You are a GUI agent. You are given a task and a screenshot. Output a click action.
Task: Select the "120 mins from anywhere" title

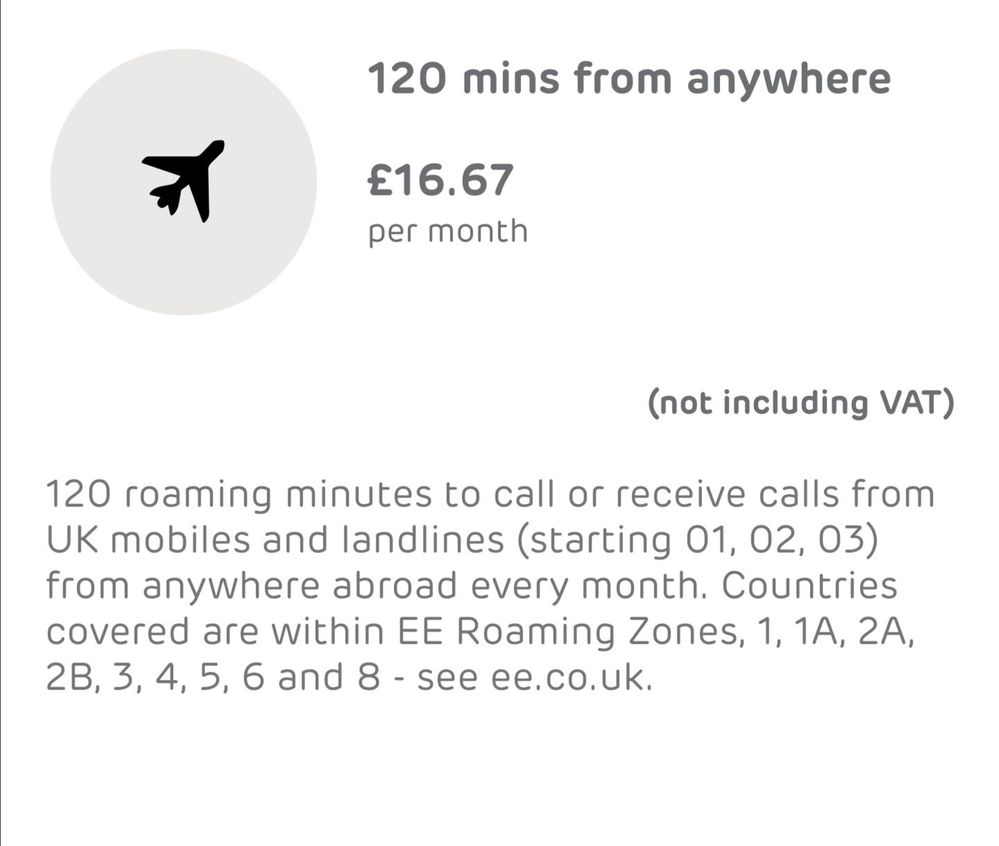629,79
